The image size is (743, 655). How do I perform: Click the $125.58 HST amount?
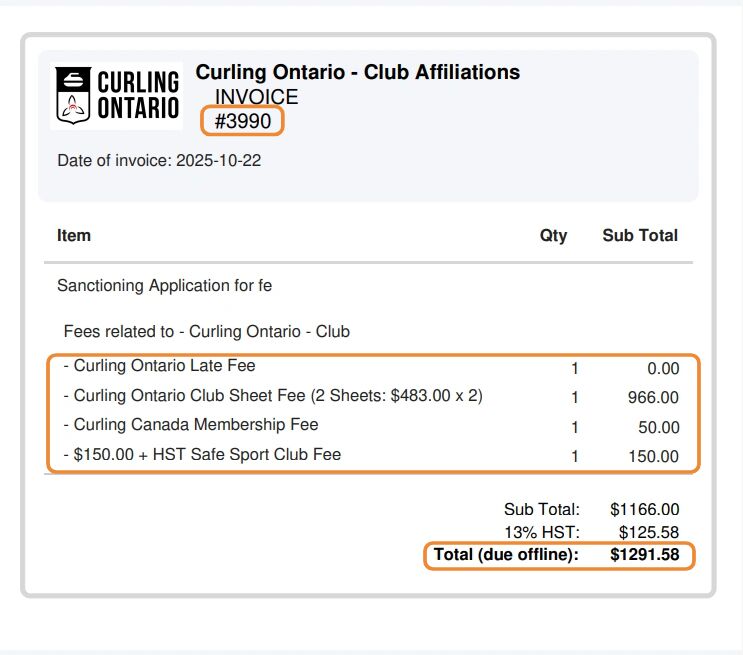[x=649, y=532]
